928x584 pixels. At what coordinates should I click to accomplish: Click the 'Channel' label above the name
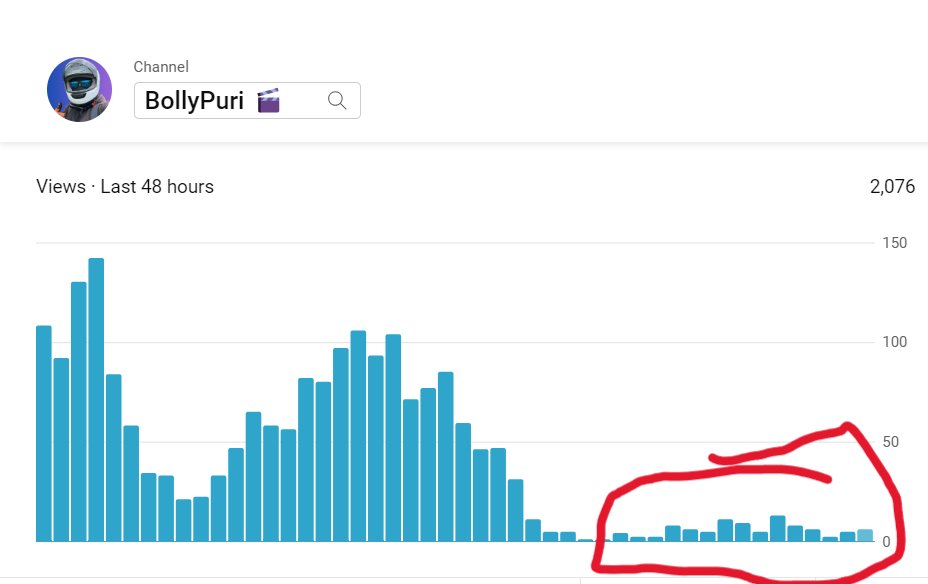pyautogui.click(x=161, y=67)
